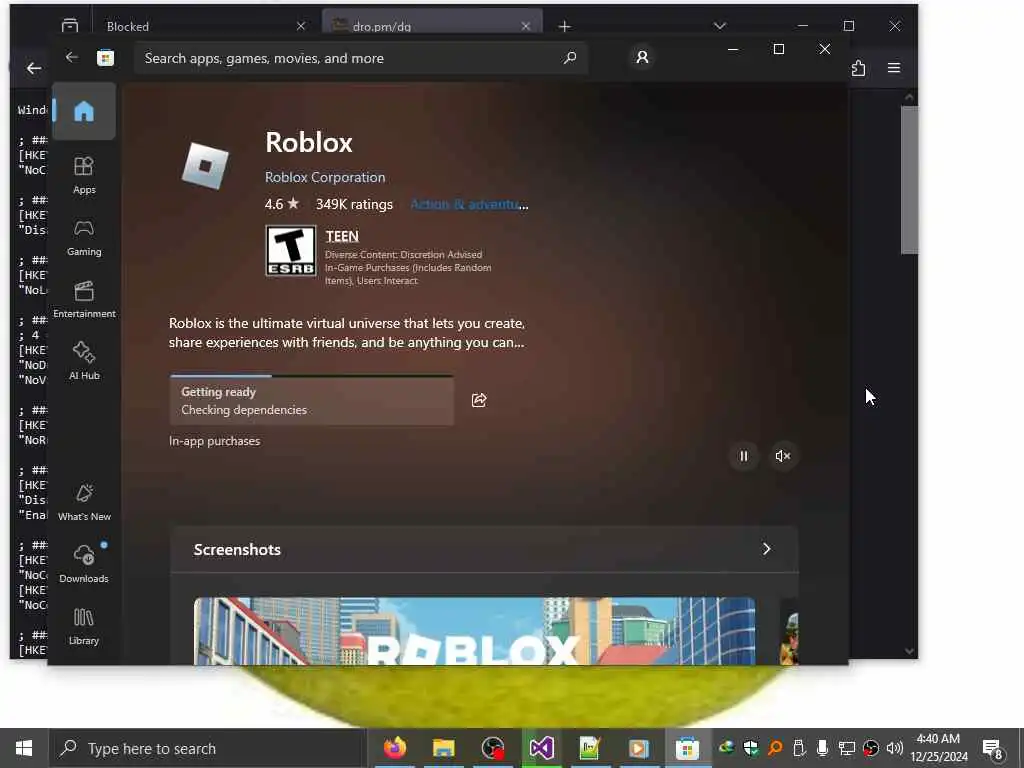Click the taskbar search box
This screenshot has width=1024, height=768.
(208, 748)
